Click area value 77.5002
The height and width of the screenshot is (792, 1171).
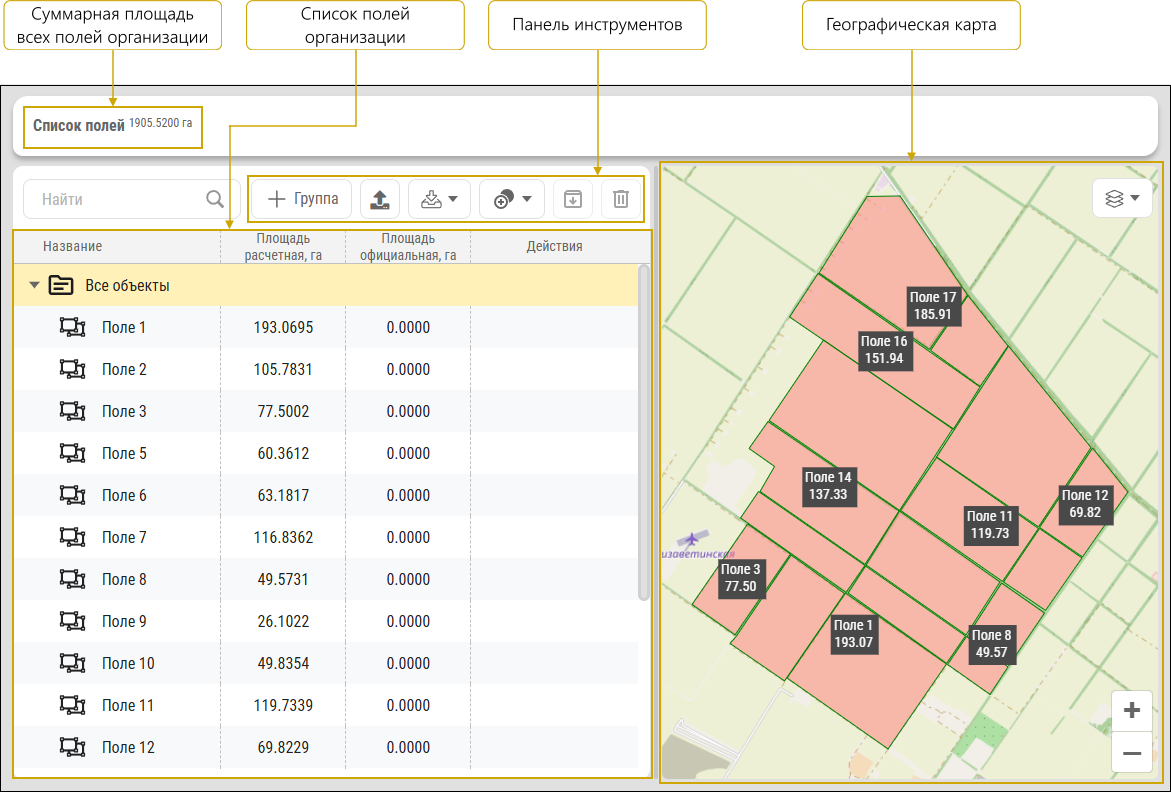coord(283,411)
